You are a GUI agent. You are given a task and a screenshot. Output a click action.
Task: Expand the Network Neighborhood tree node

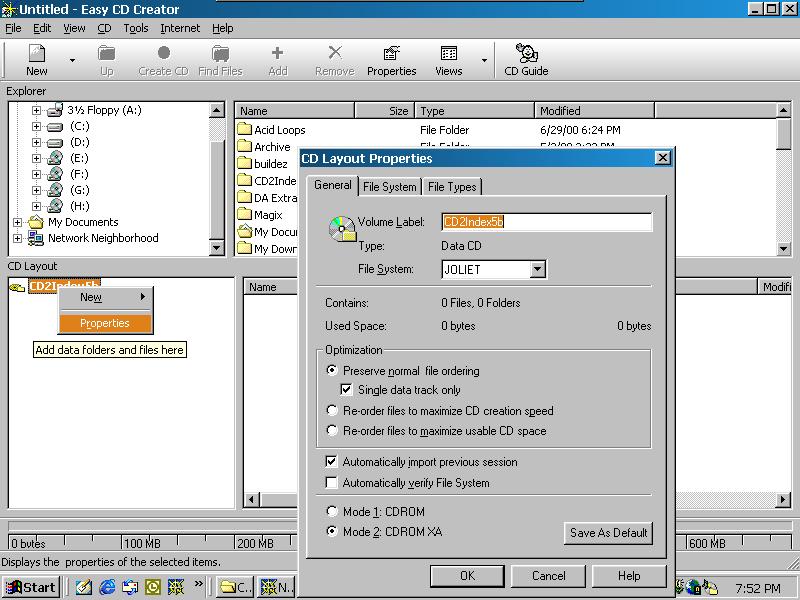(x=17, y=238)
